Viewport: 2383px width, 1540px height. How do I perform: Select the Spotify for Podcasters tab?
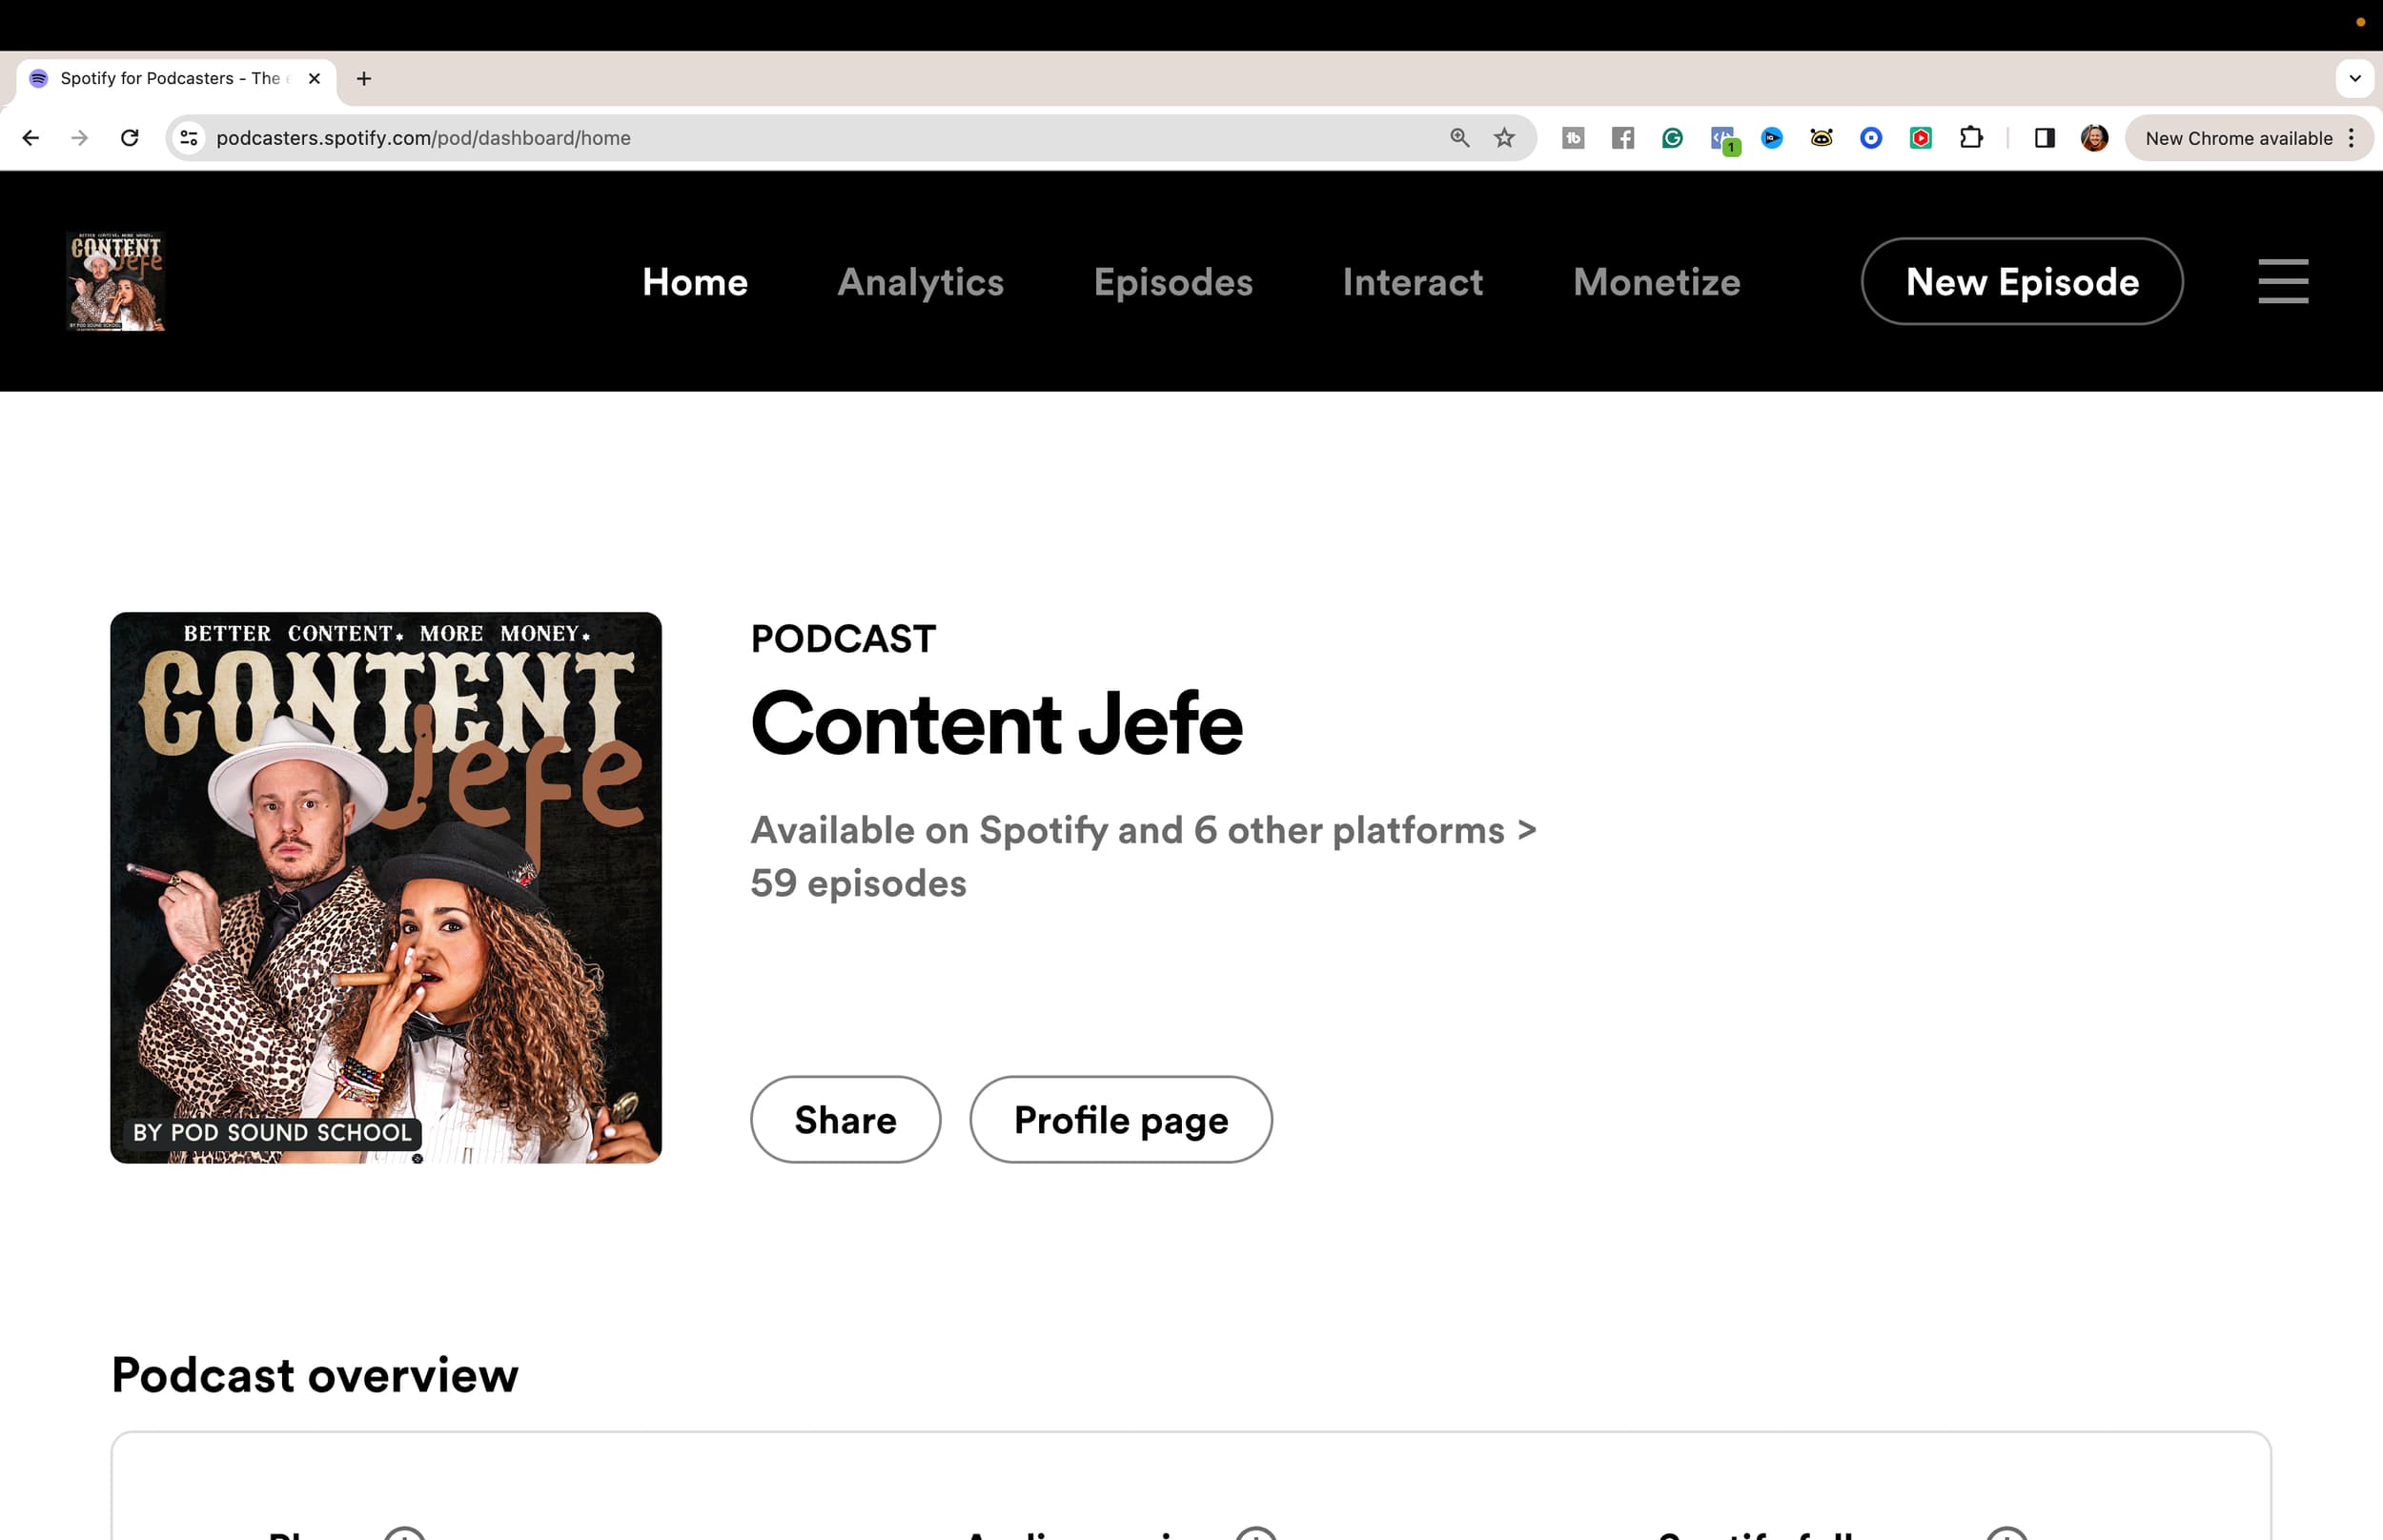[x=176, y=79]
